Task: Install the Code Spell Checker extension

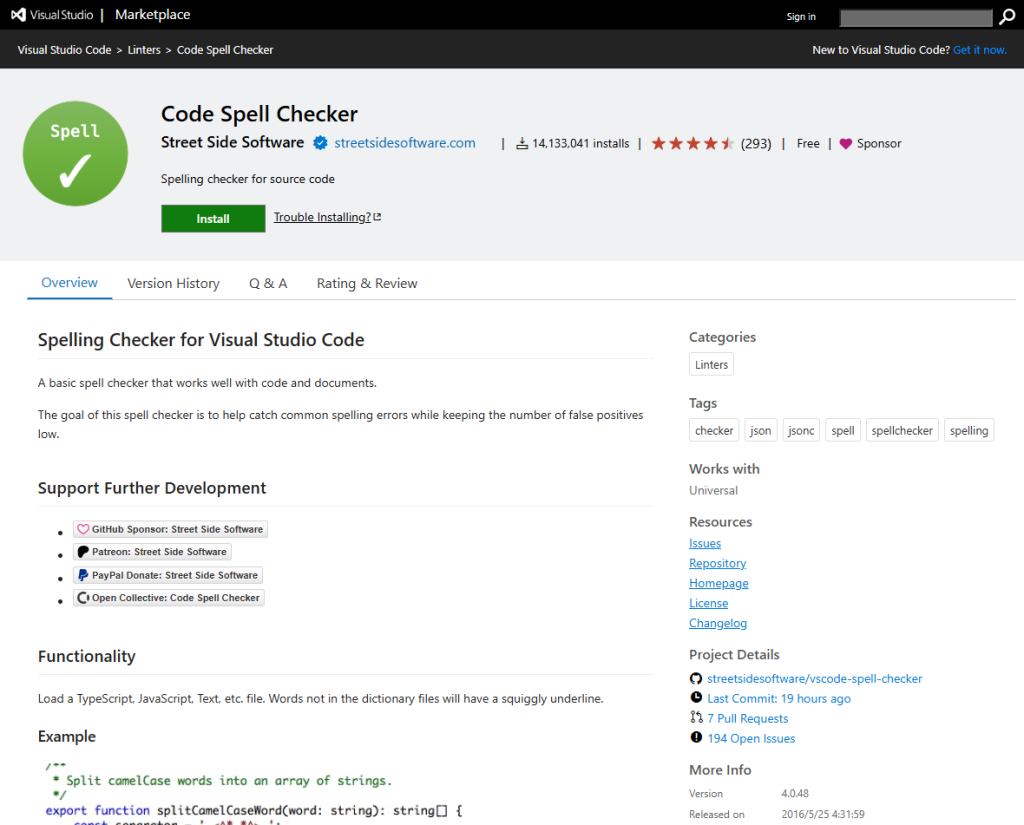Action: click(x=214, y=219)
